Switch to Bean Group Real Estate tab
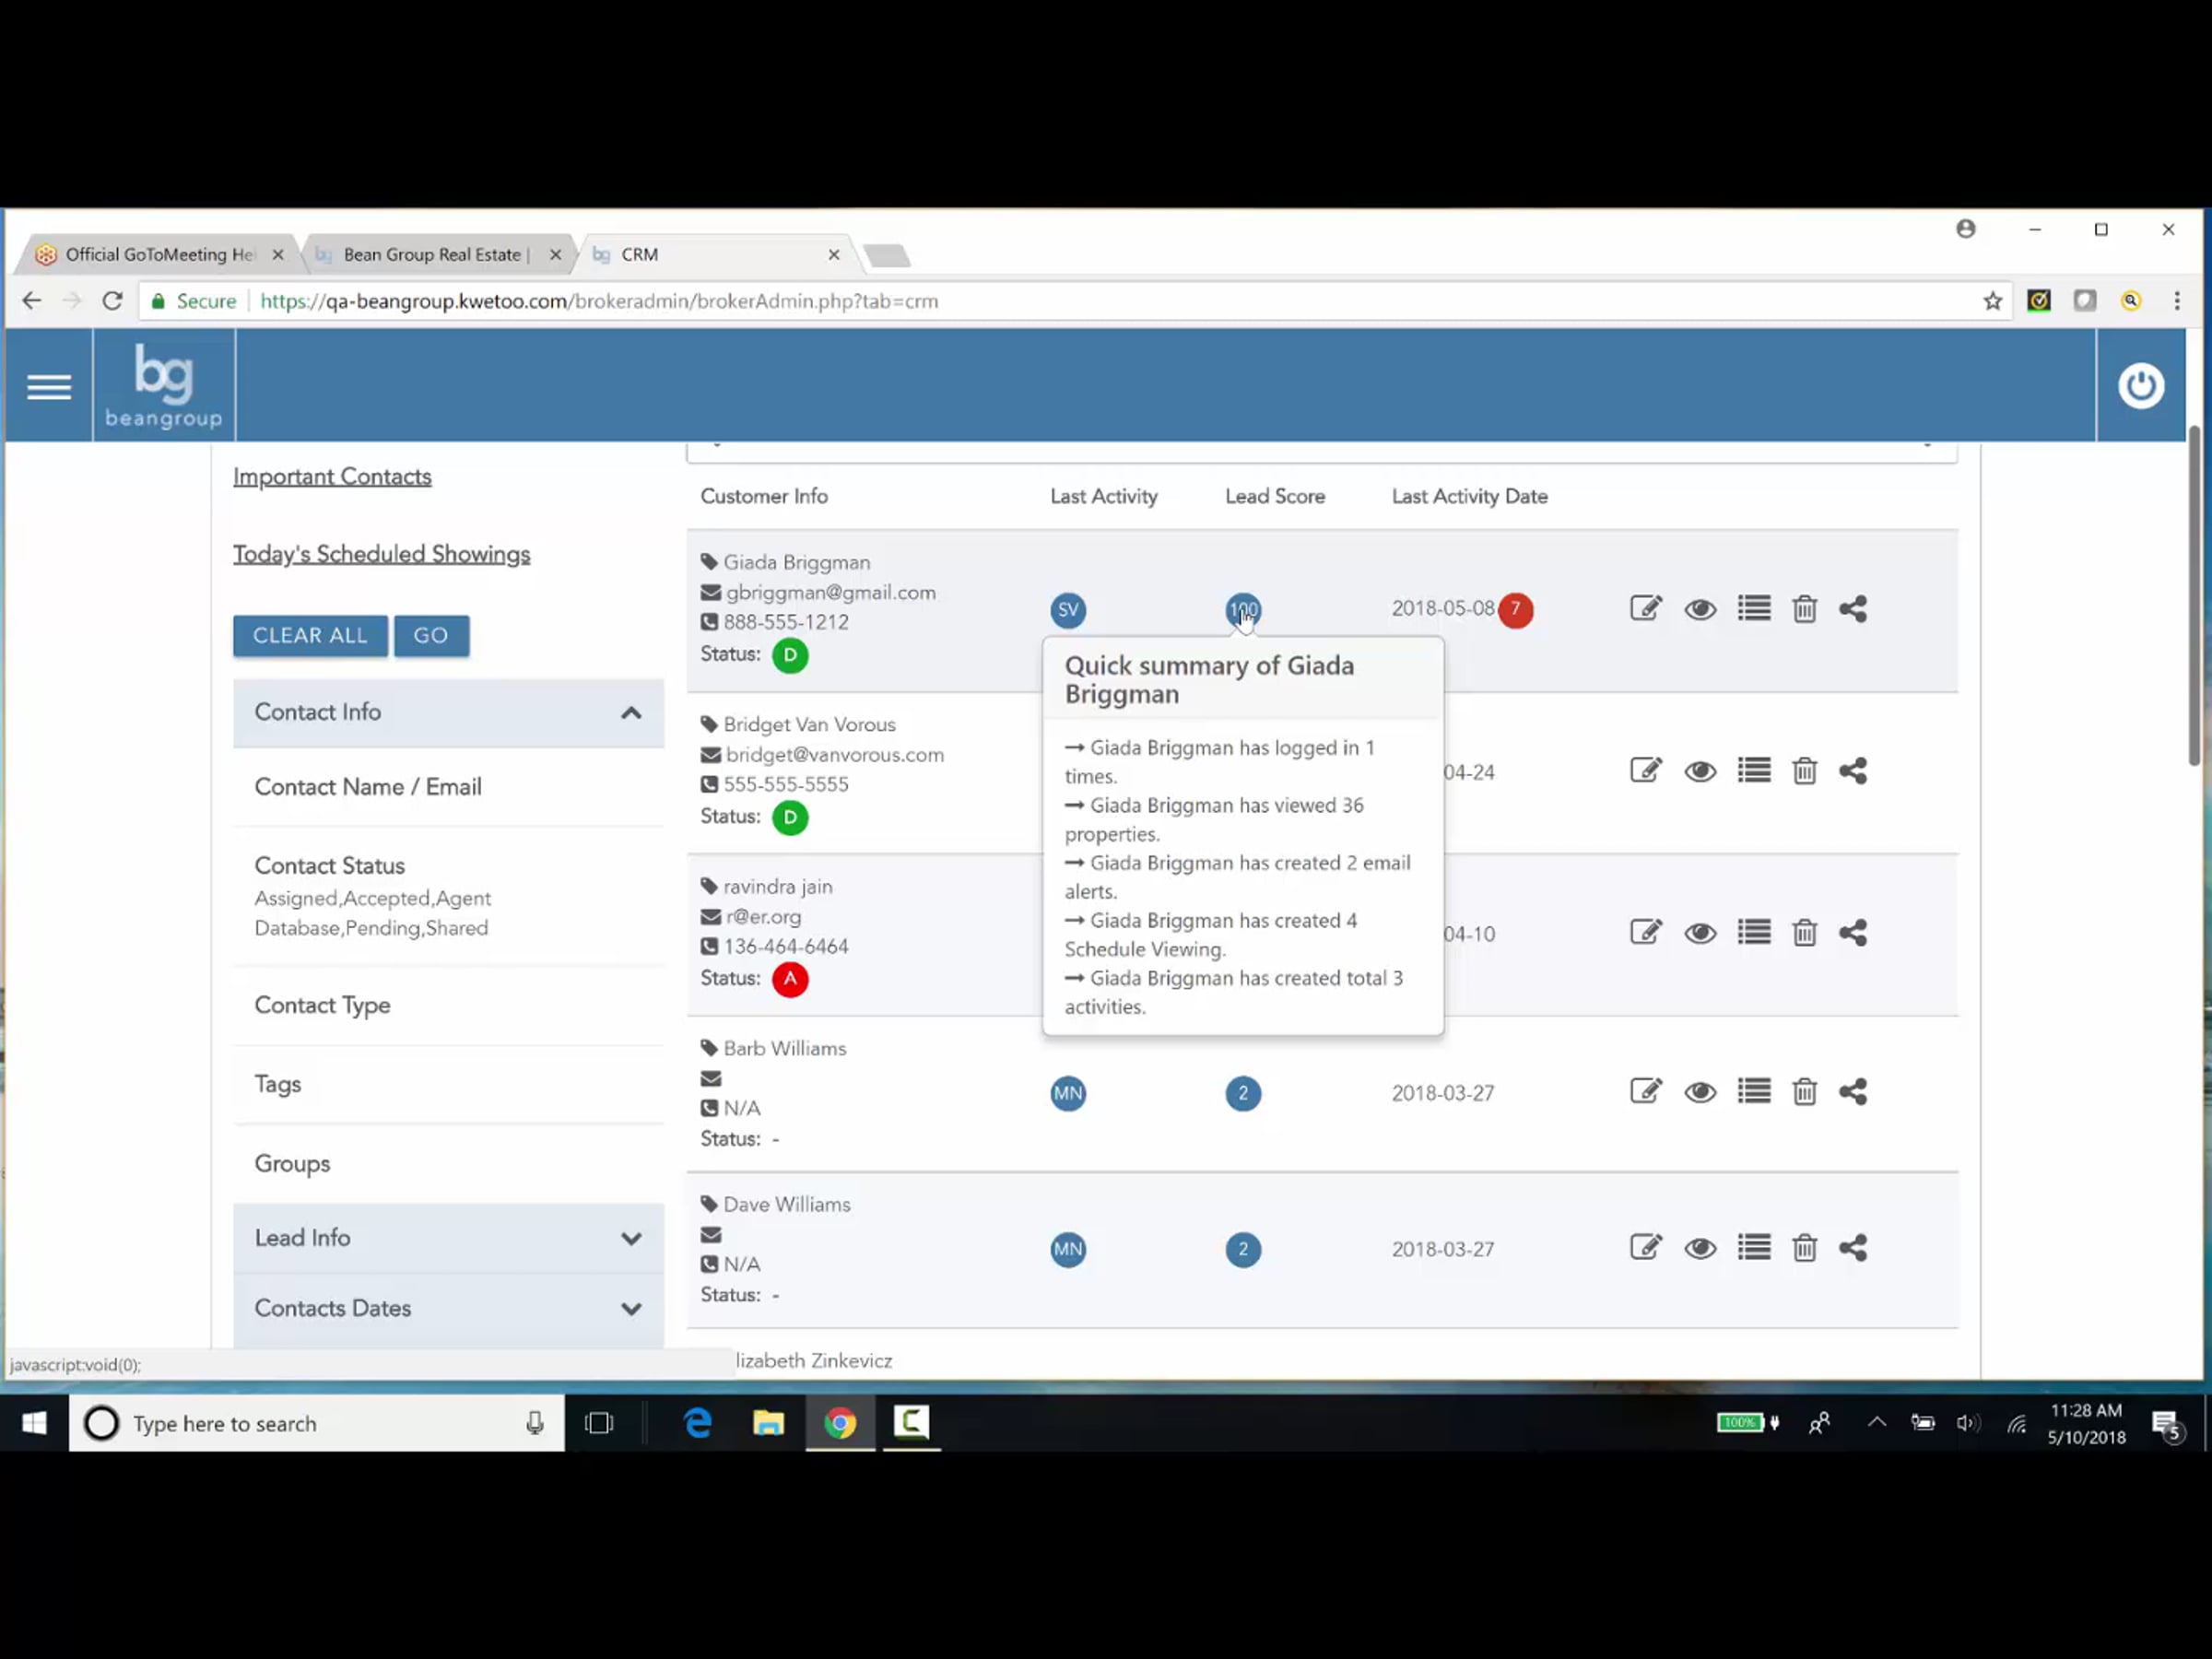2212x1659 pixels. (431, 254)
